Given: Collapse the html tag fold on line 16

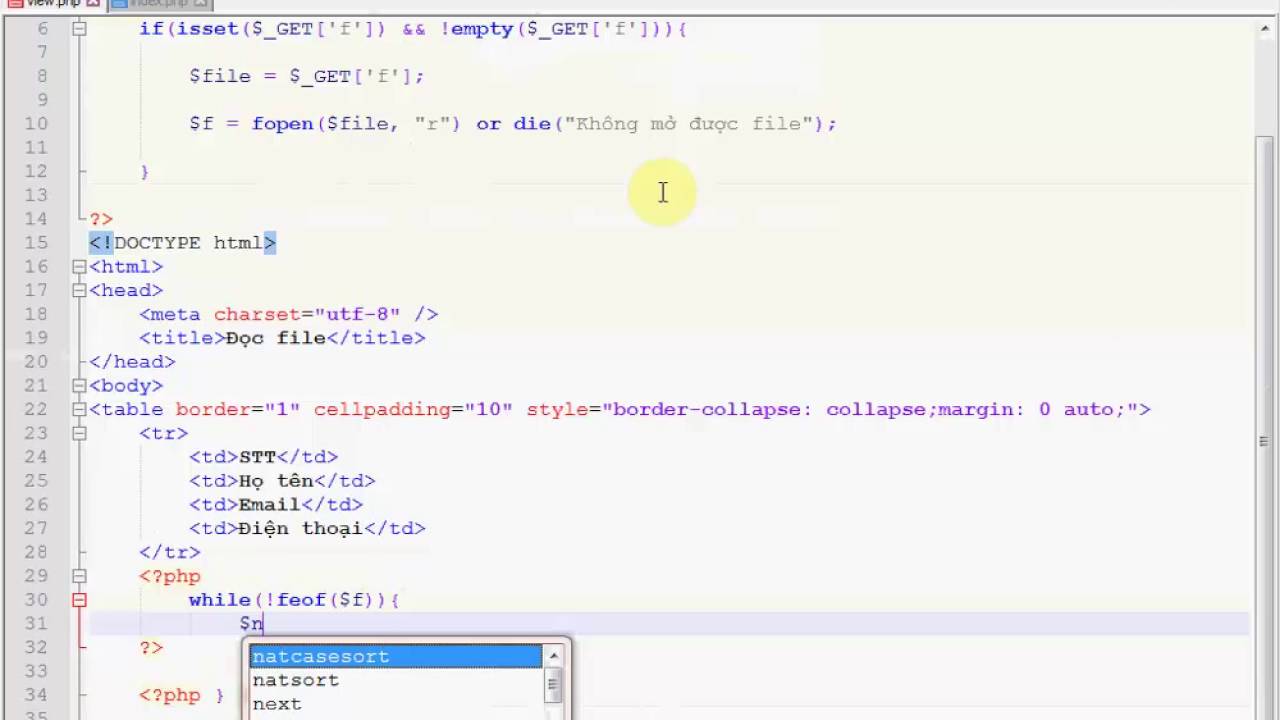Looking at the screenshot, I should [x=79, y=267].
